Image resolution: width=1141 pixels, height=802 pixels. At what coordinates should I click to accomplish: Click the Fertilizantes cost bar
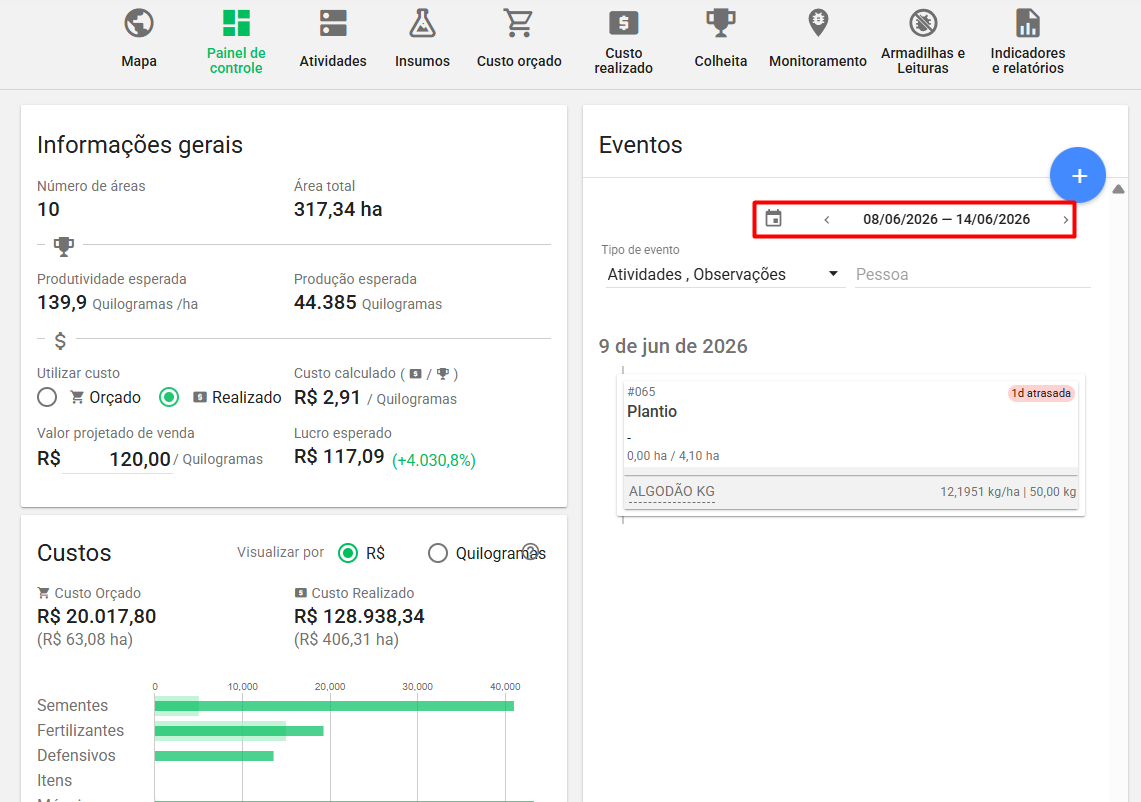click(x=239, y=731)
